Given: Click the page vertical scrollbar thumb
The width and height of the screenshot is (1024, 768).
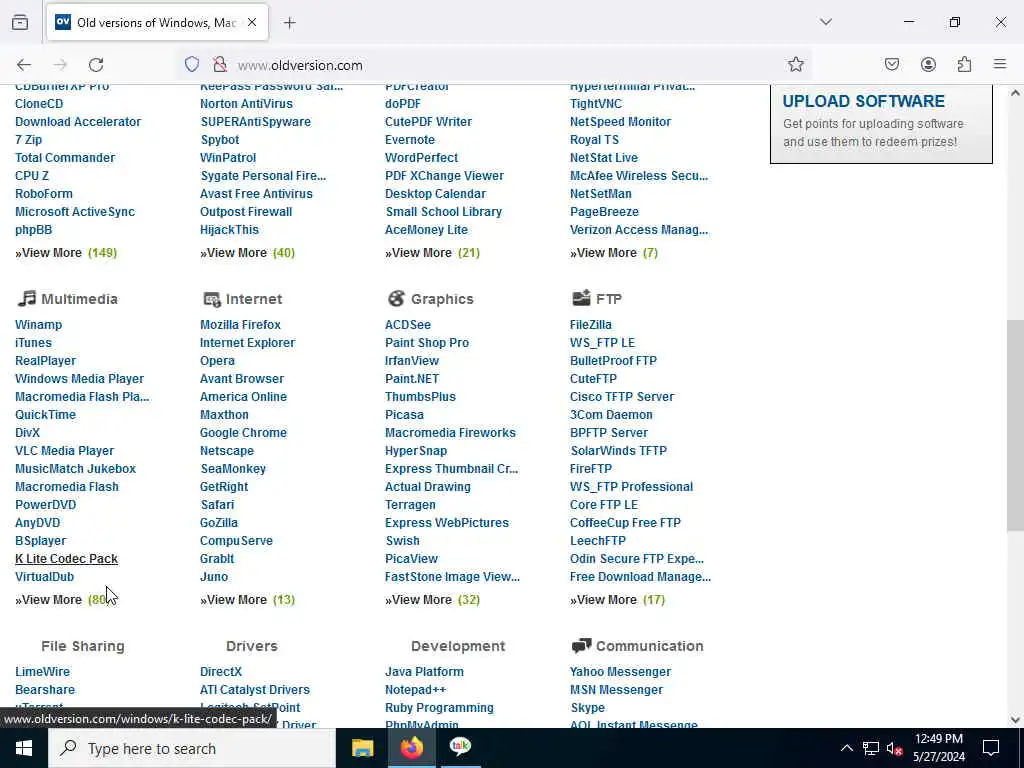Looking at the screenshot, I should (x=1015, y=424).
